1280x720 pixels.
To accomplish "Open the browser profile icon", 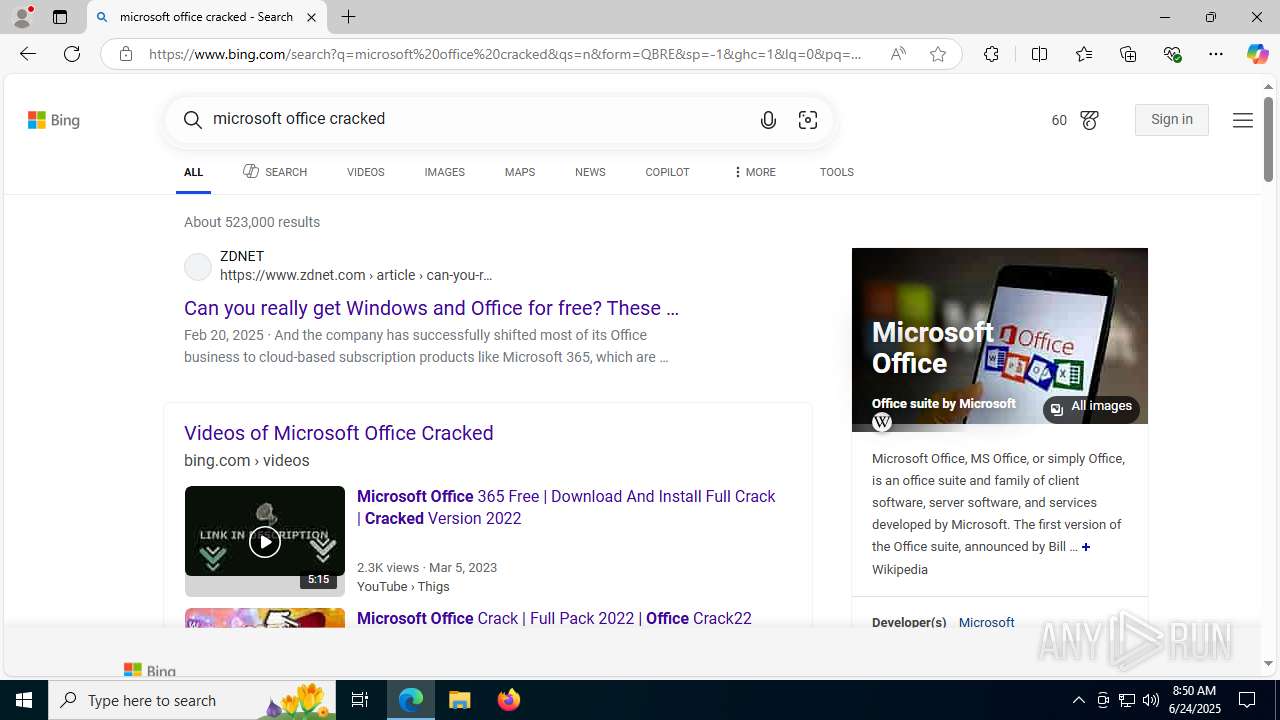I will pos(22,17).
